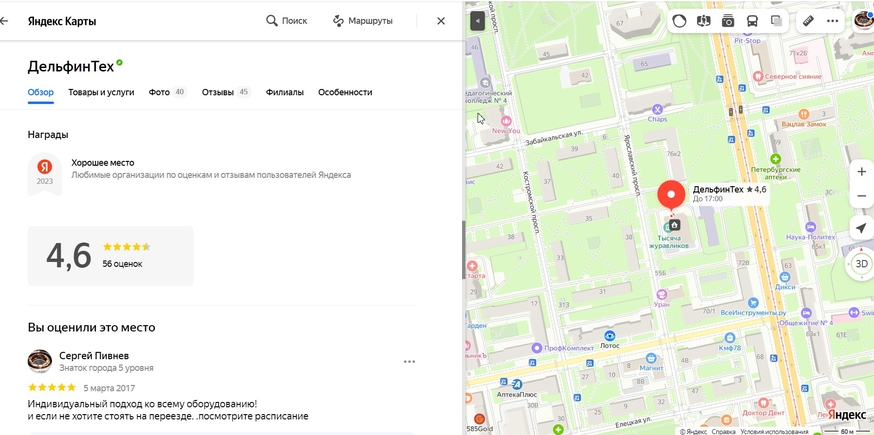
Task: Click the Ярославский просп. street label
Action: point(631,165)
